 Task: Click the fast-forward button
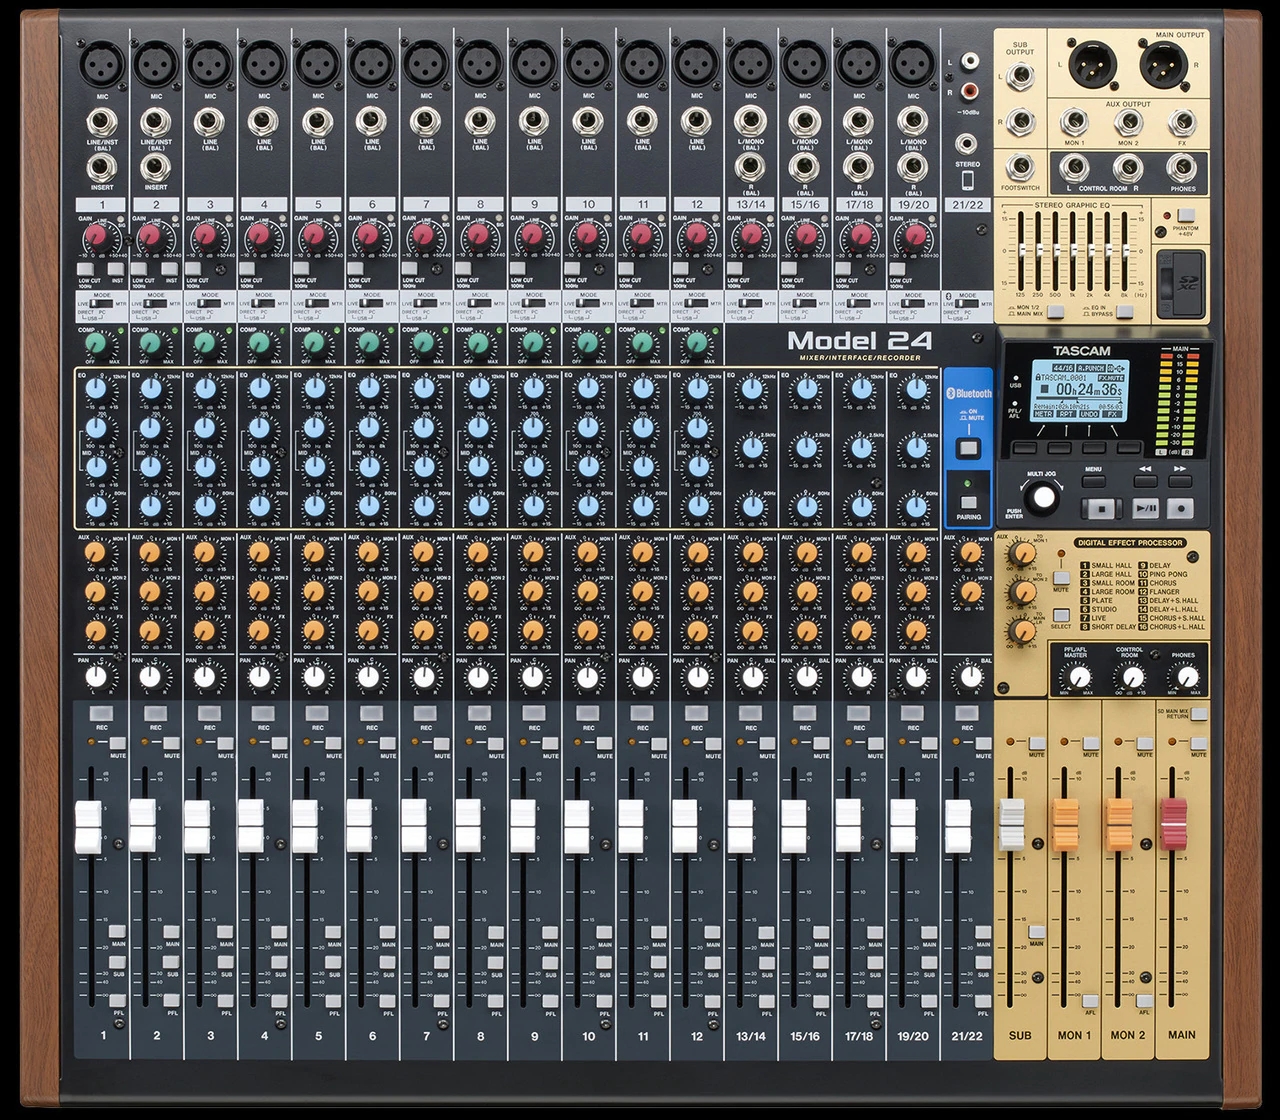point(1181,480)
